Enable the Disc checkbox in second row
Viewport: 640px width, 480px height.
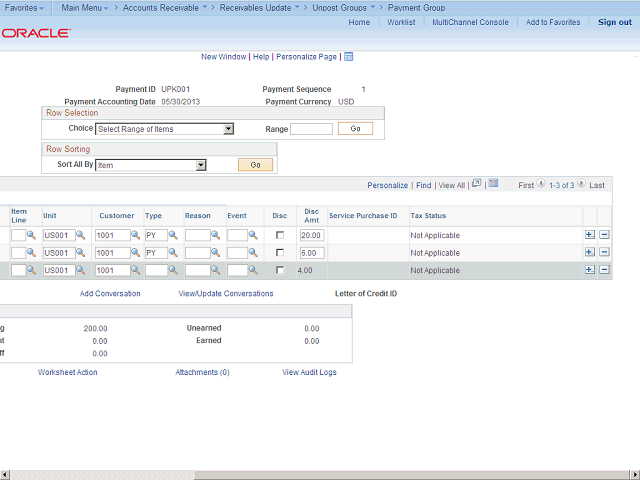(x=280, y=253)
